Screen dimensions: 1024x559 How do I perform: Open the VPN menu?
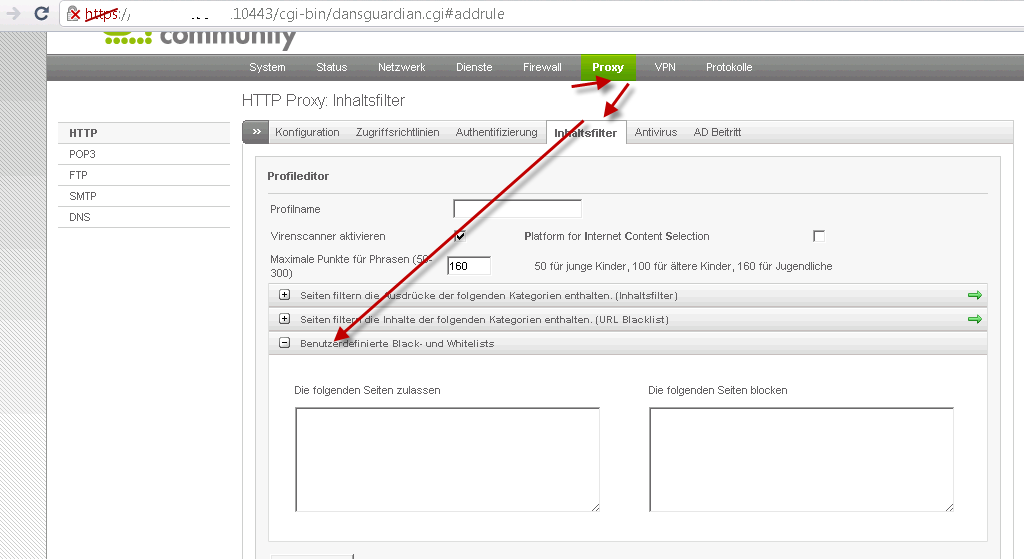click(665, 67)
